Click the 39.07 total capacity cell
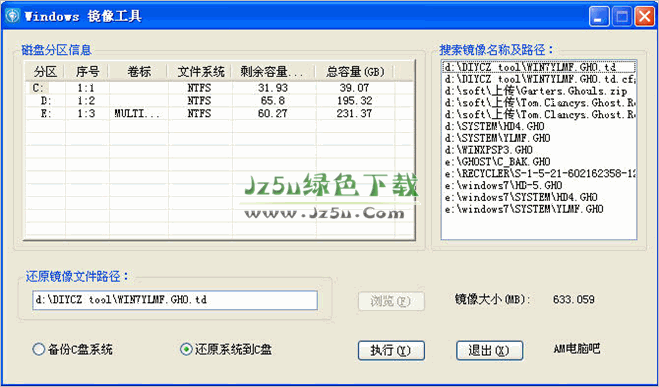 (354, 88)
